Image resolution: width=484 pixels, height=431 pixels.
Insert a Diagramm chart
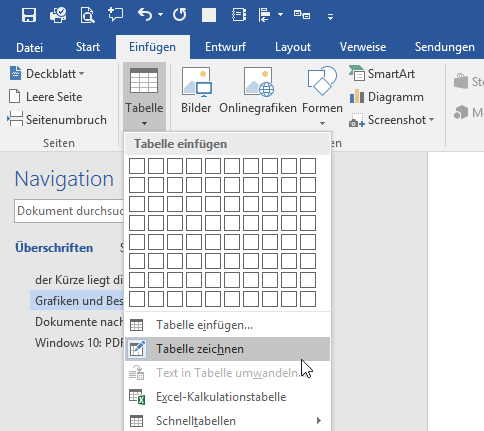387,97
